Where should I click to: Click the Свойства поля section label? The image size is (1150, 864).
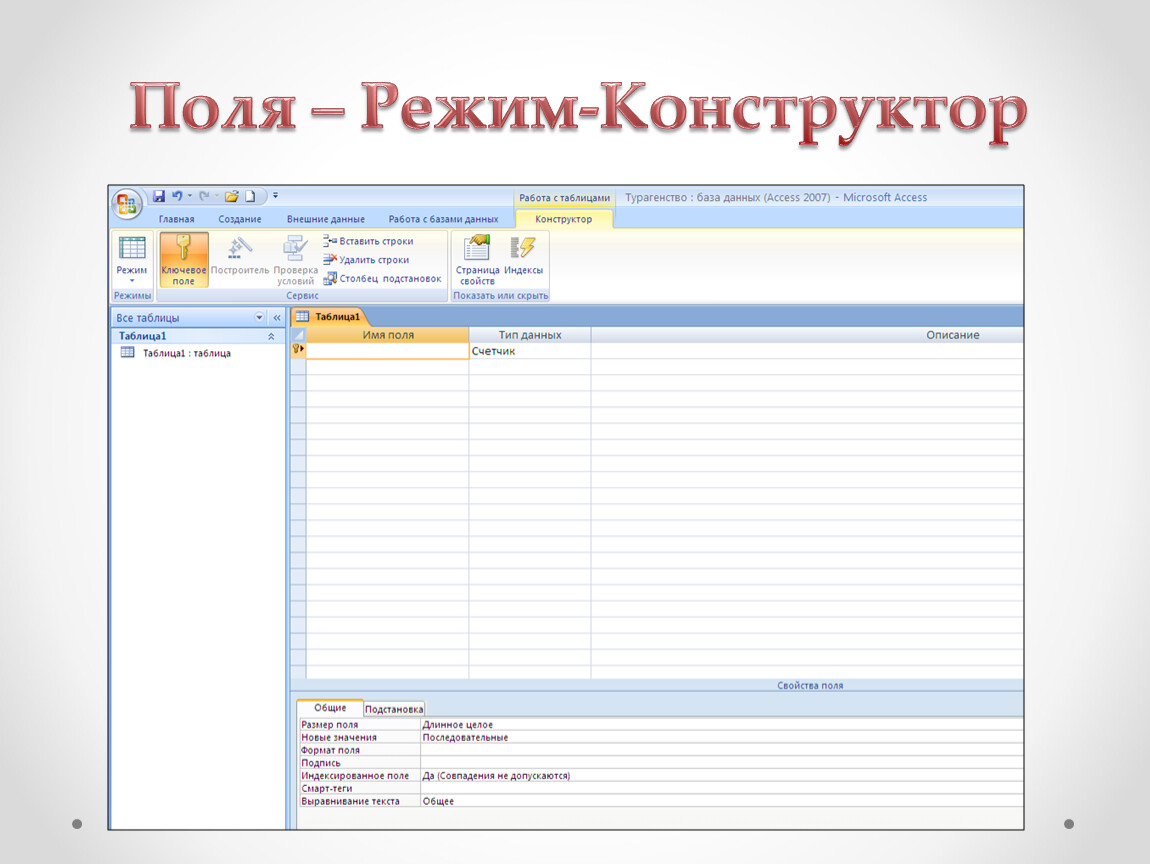[x=810, y=686]
